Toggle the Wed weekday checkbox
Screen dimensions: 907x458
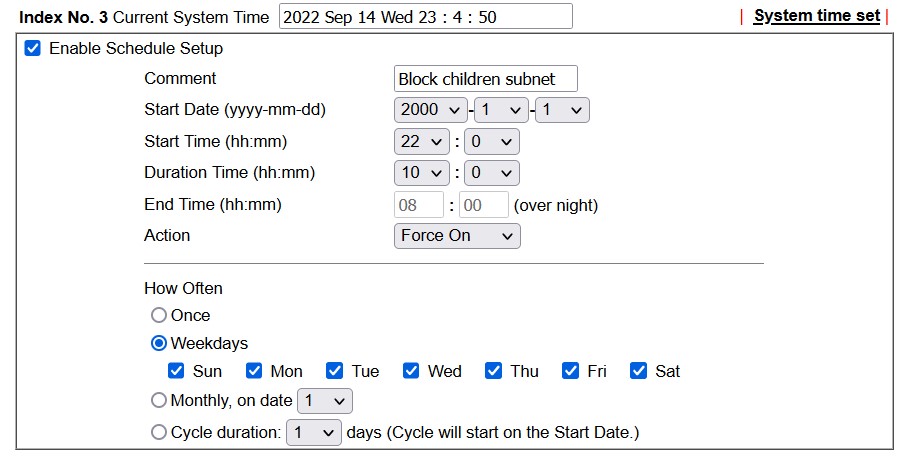[411, 371]
